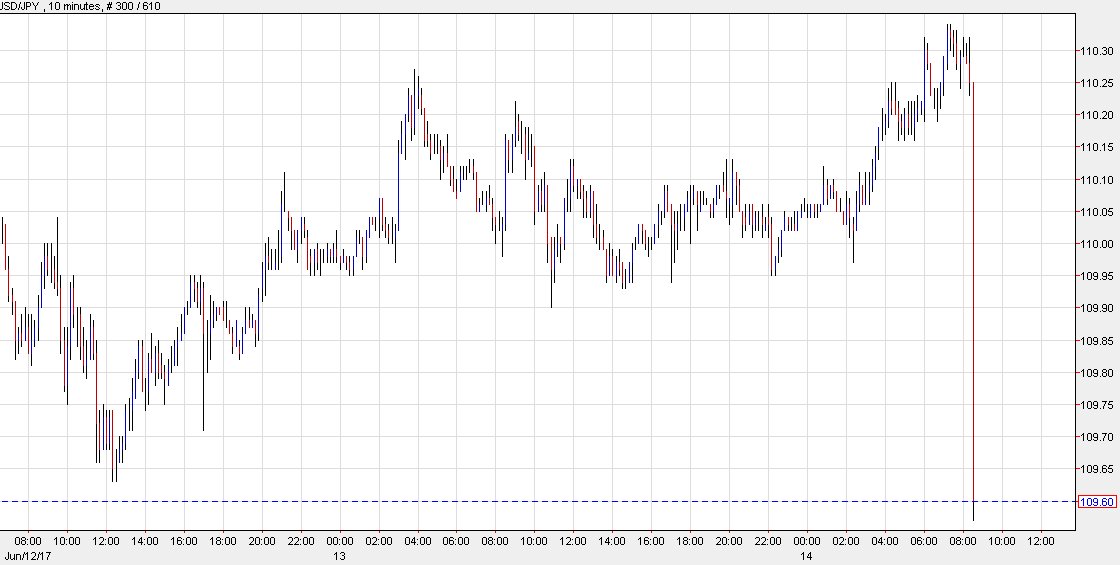Click the blue dashed current price line
This screenshot has height=565, width=1120.
pos(537,501)
